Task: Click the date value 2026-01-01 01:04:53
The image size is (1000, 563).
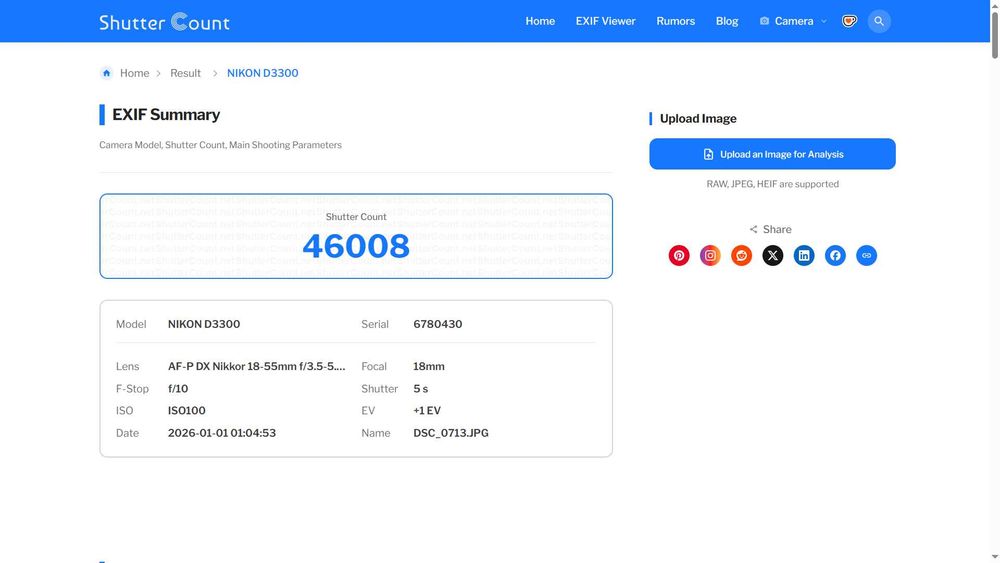Action: click(222, 433)
